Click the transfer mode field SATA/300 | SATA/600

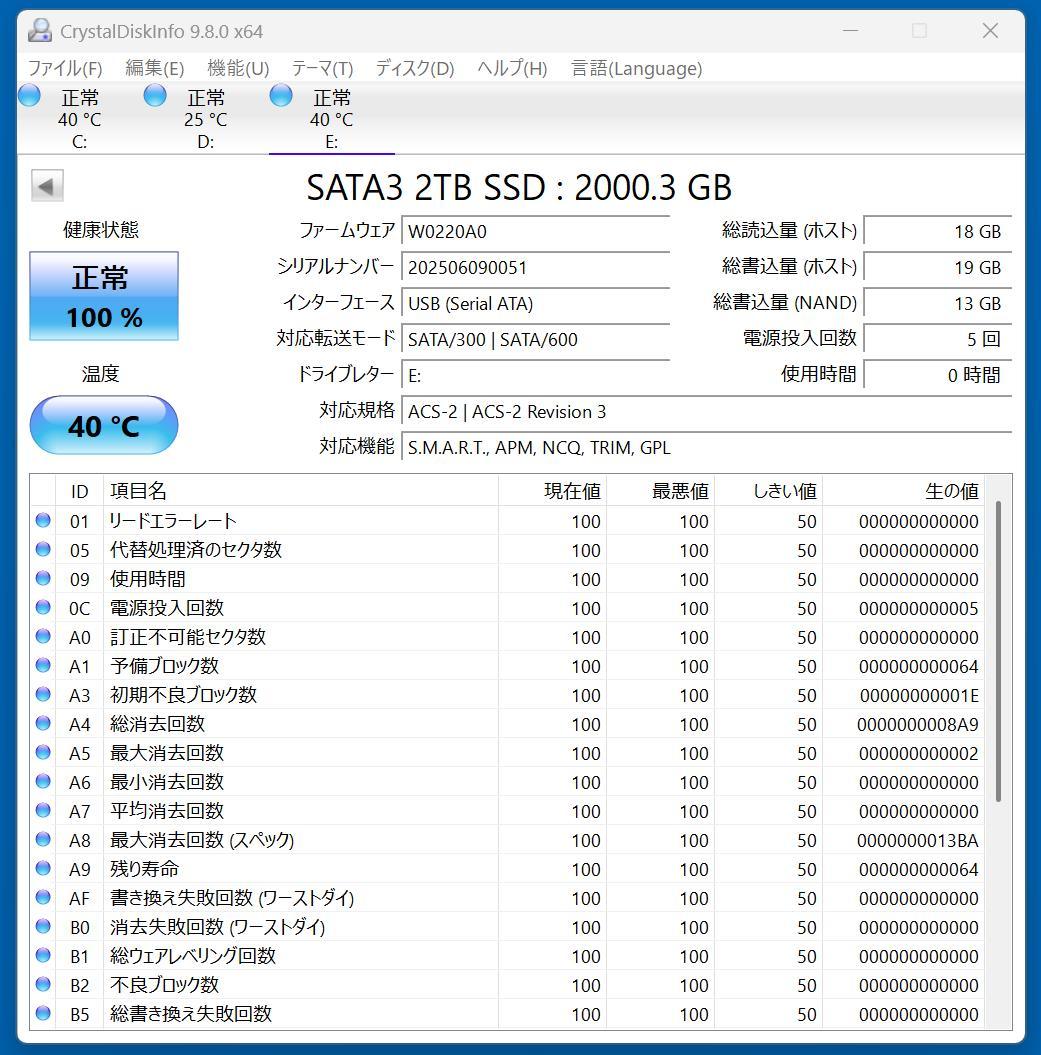tap(535, 339)
